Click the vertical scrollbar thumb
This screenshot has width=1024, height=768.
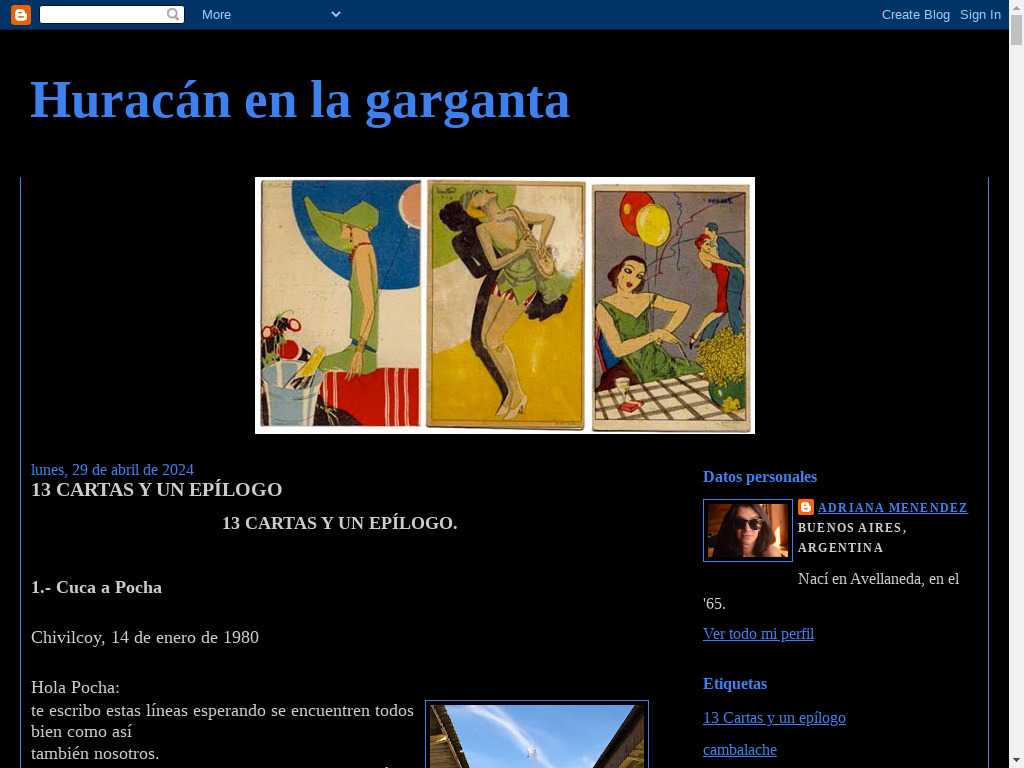pos(1016,29)
